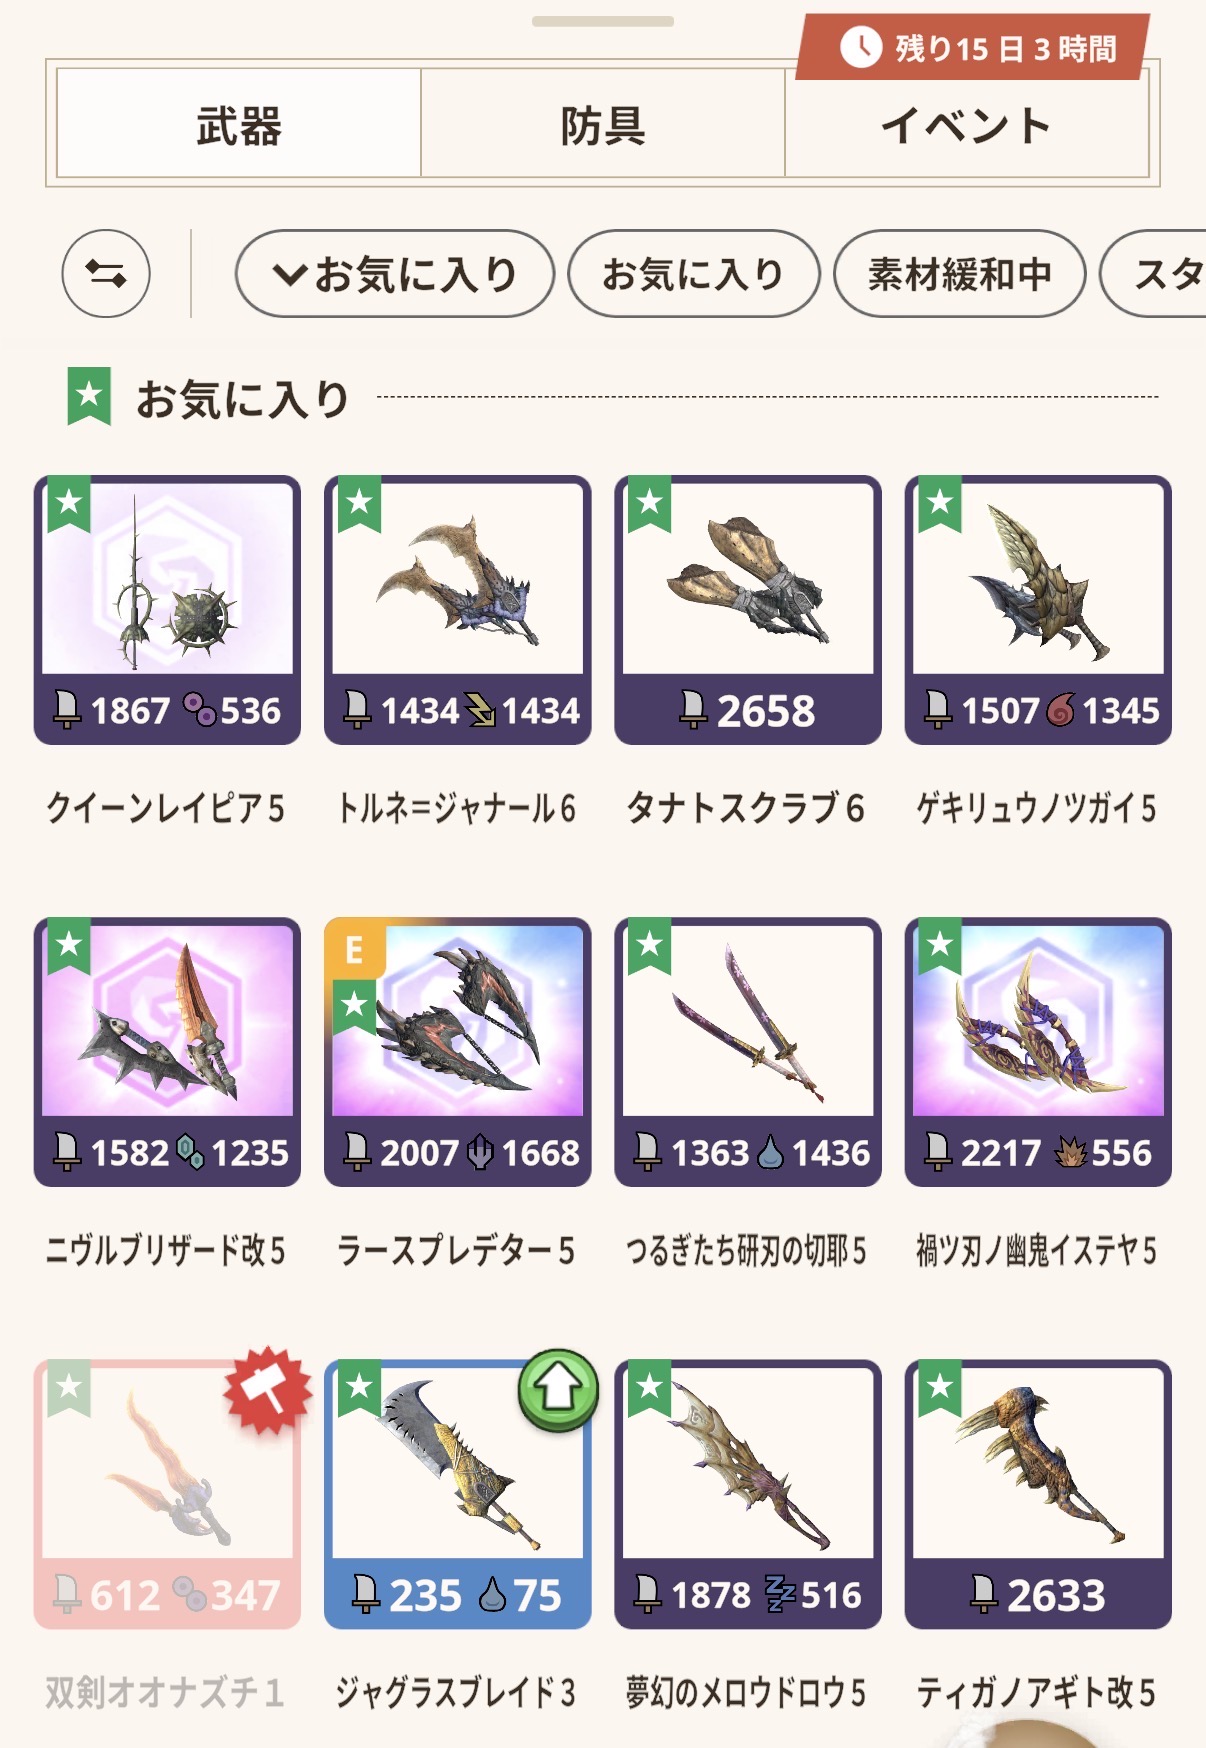
Task: Tap the orange E badge on ラースプレデター
Action: (x=354, y=949)
